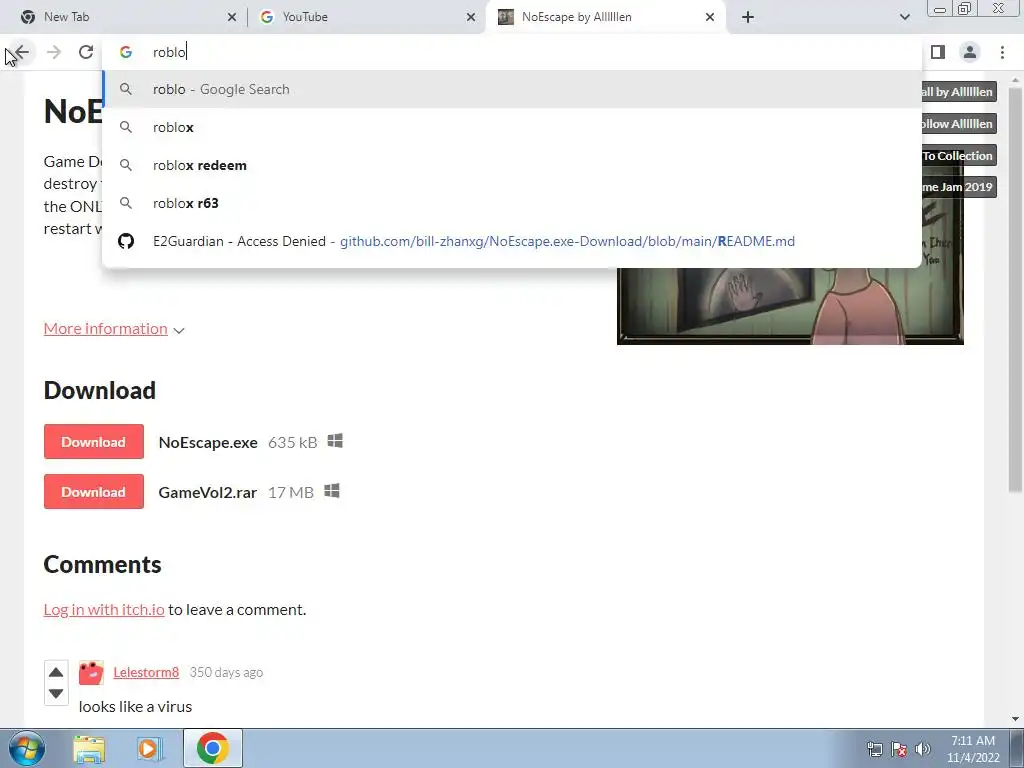Click Windows icon beside GameVol2.rar
The height and width of the screenshot is (768, 1024).
332,490
